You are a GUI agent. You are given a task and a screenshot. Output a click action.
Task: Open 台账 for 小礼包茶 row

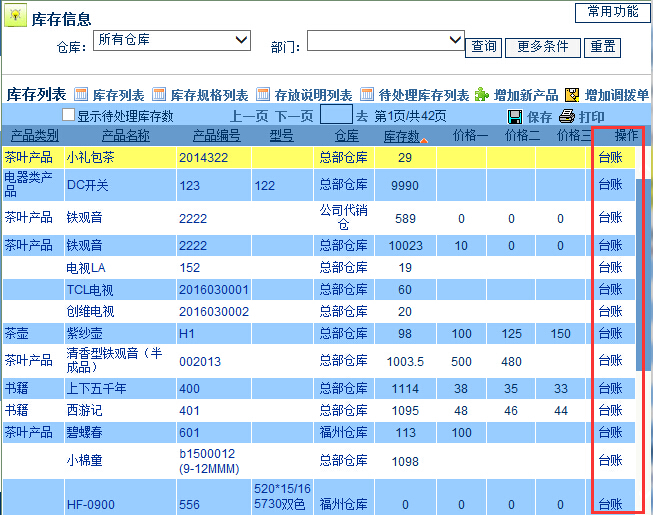610,157
